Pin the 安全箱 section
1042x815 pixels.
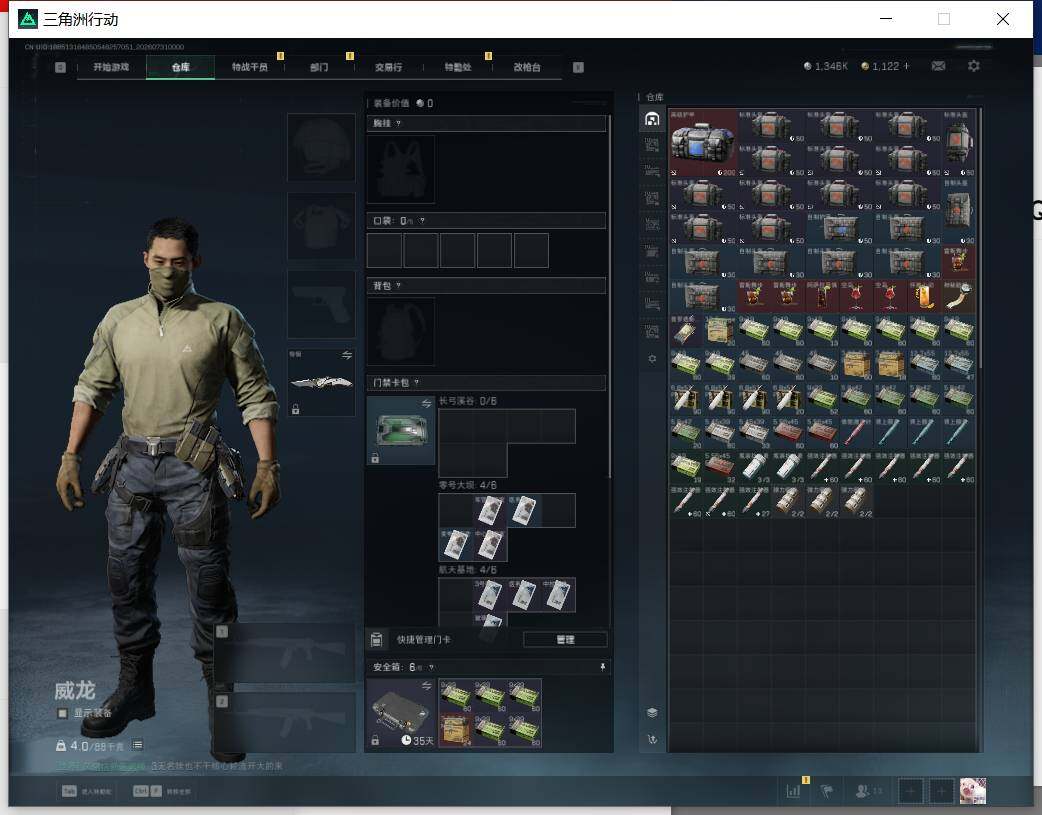603,667
